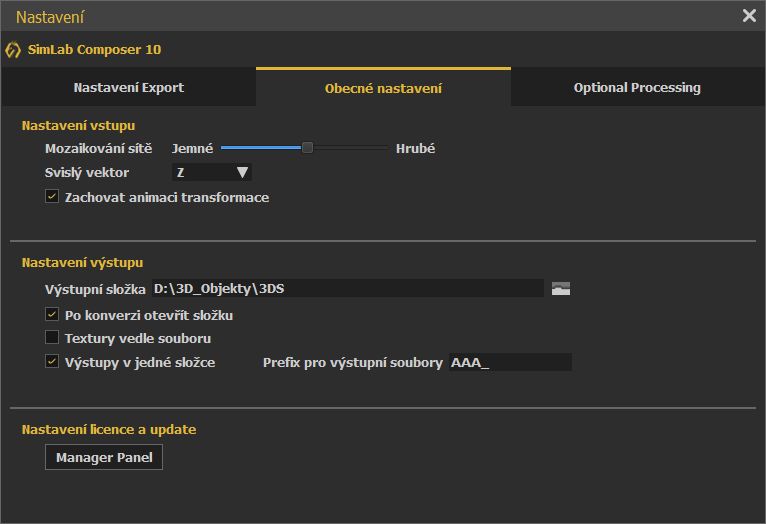Toggle Zachovat animaci transformace checkbox
The image size is (766, 524).
tap(52, 196)
